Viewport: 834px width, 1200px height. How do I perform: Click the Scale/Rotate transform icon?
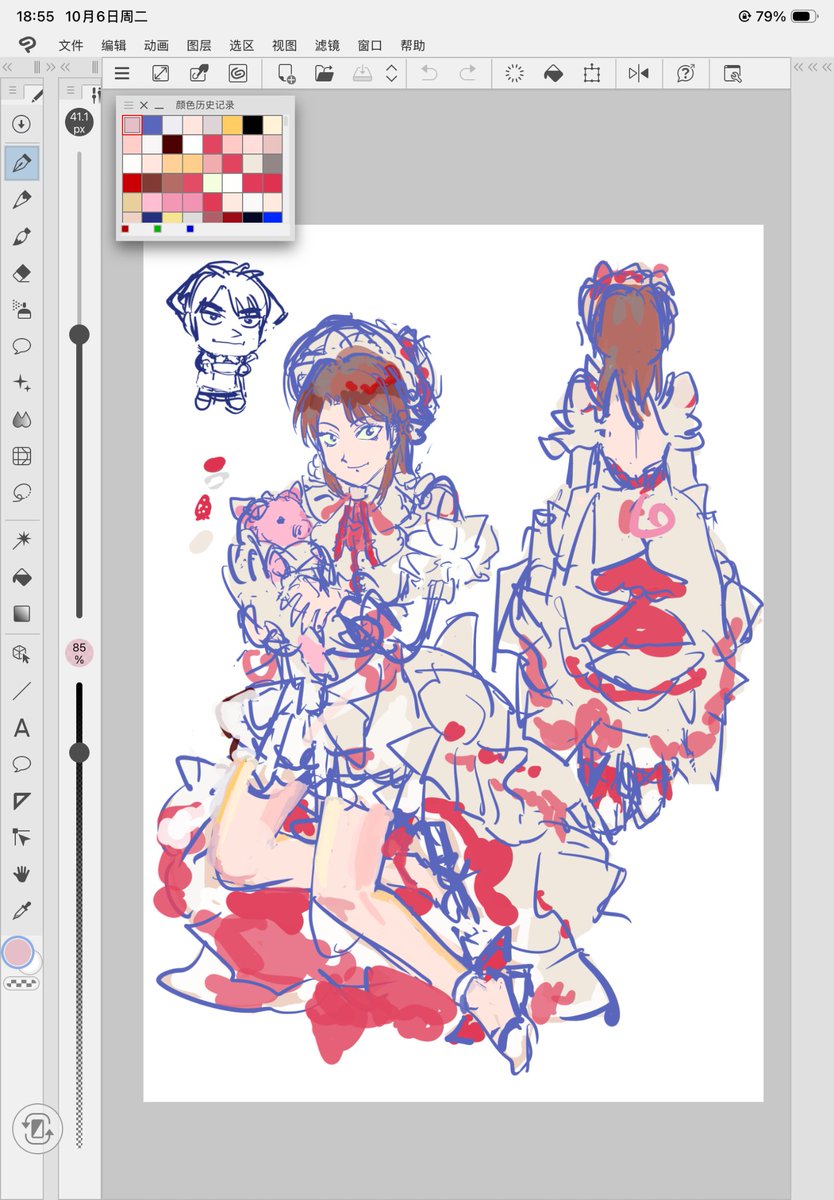pos(591,73)
